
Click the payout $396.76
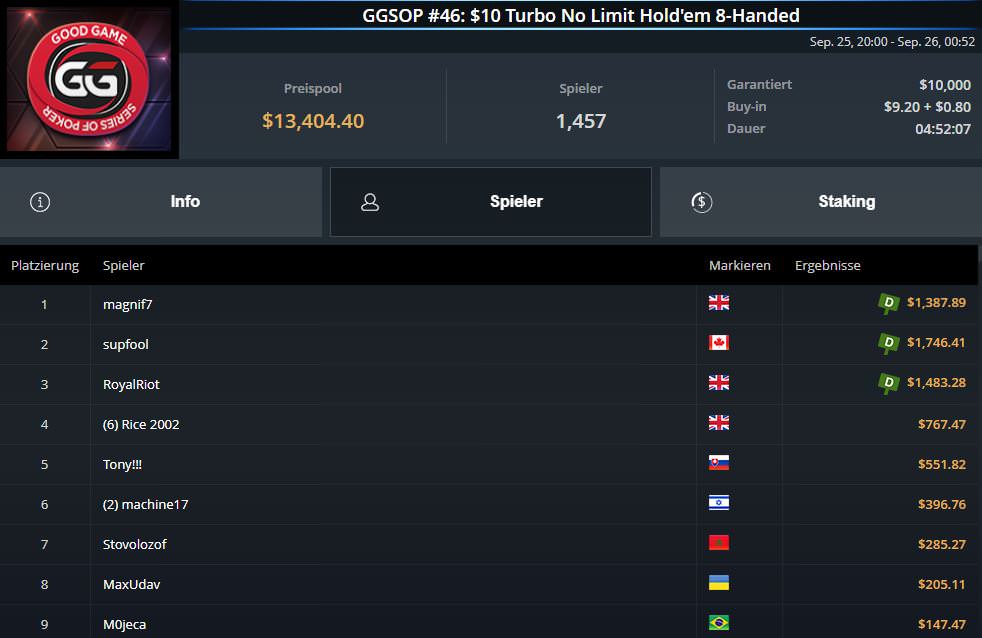click(x=942, y=505)
